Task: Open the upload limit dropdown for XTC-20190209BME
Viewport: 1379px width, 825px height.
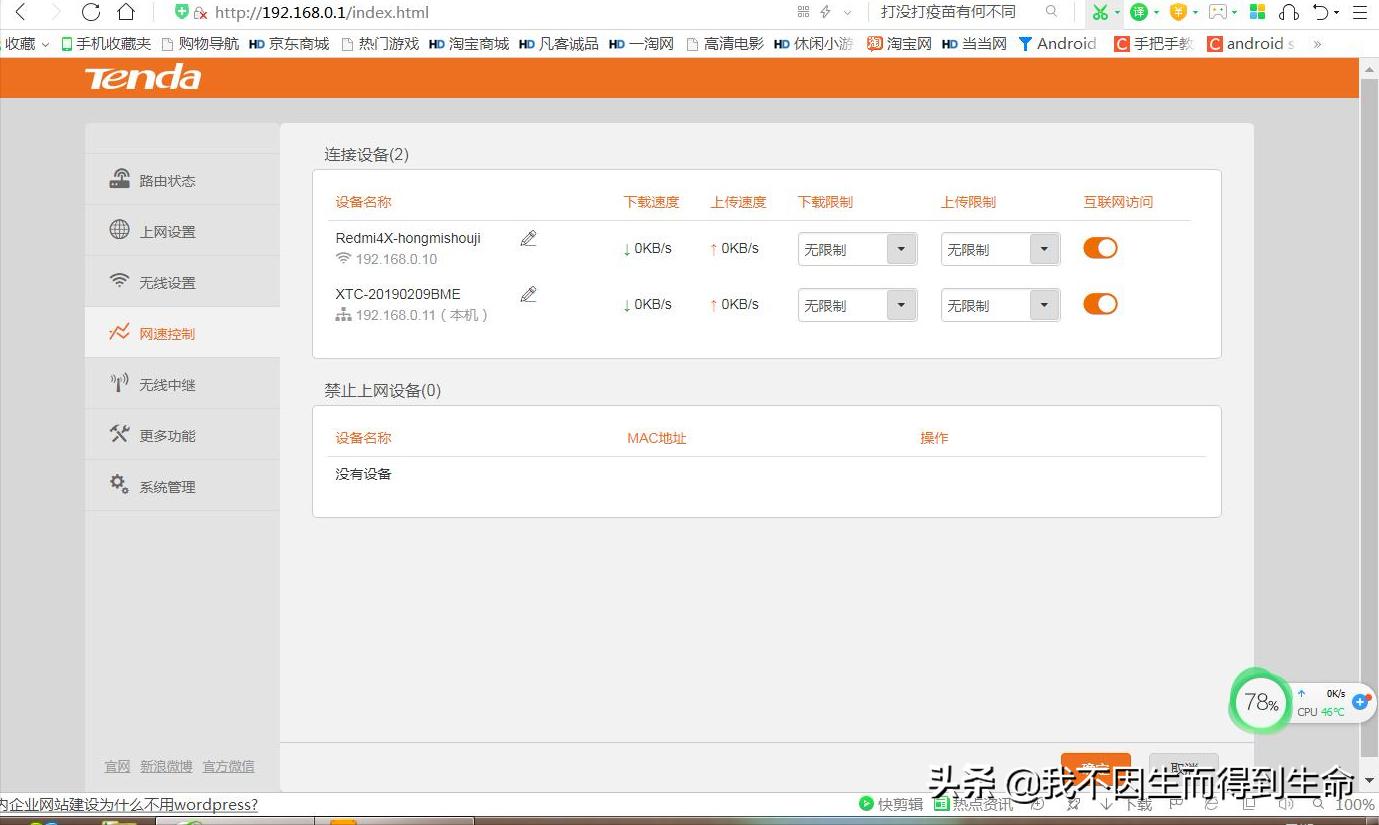Action: [x=1044, y=304]
